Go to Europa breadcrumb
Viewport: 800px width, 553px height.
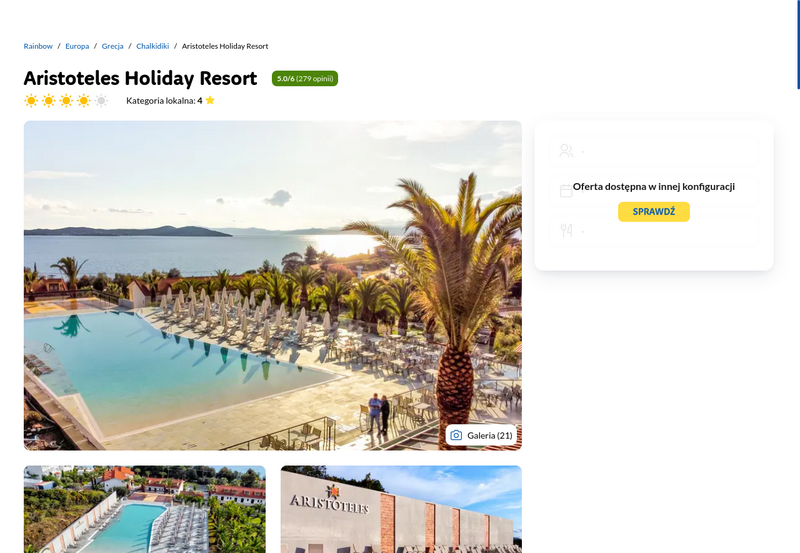coord(77,46)
